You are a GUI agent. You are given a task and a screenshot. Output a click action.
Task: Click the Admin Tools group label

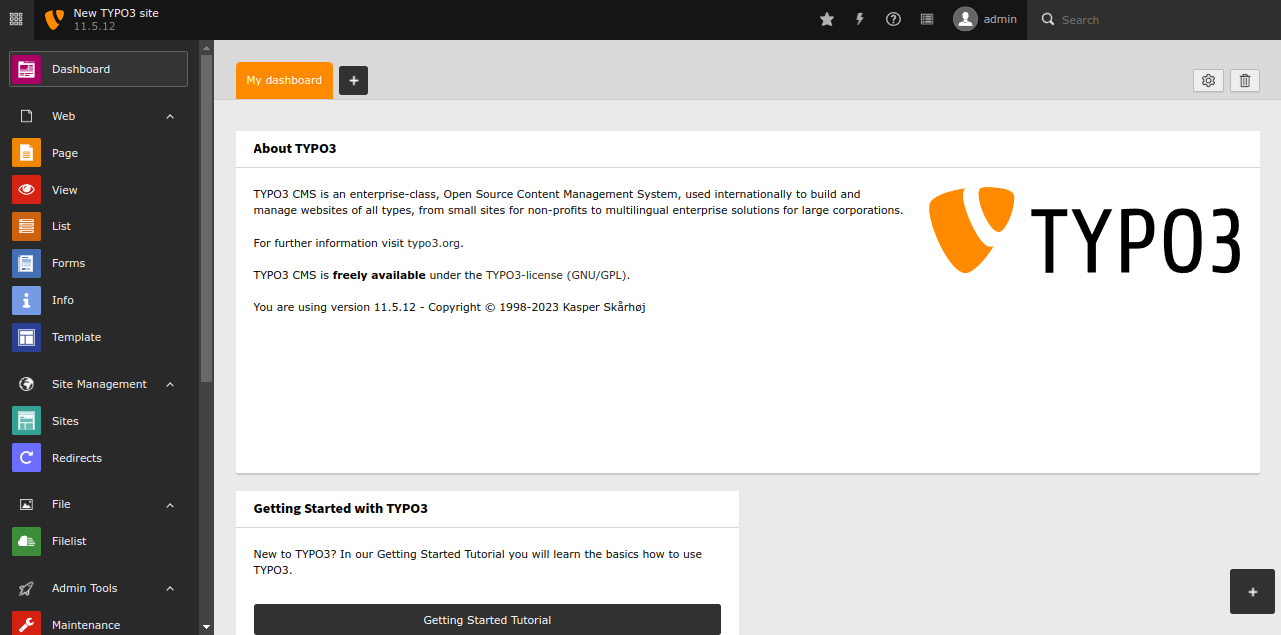85,588
